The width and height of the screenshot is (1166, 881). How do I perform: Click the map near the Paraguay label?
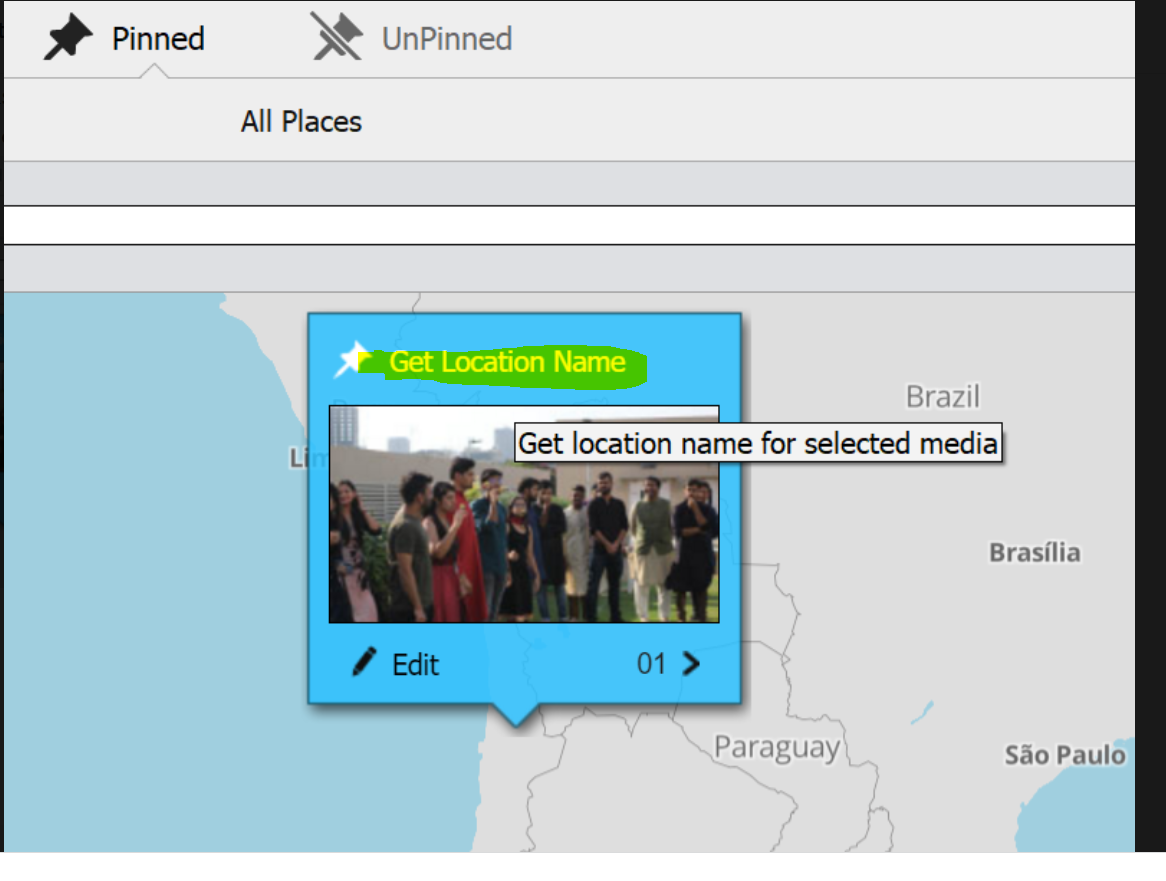775,748
